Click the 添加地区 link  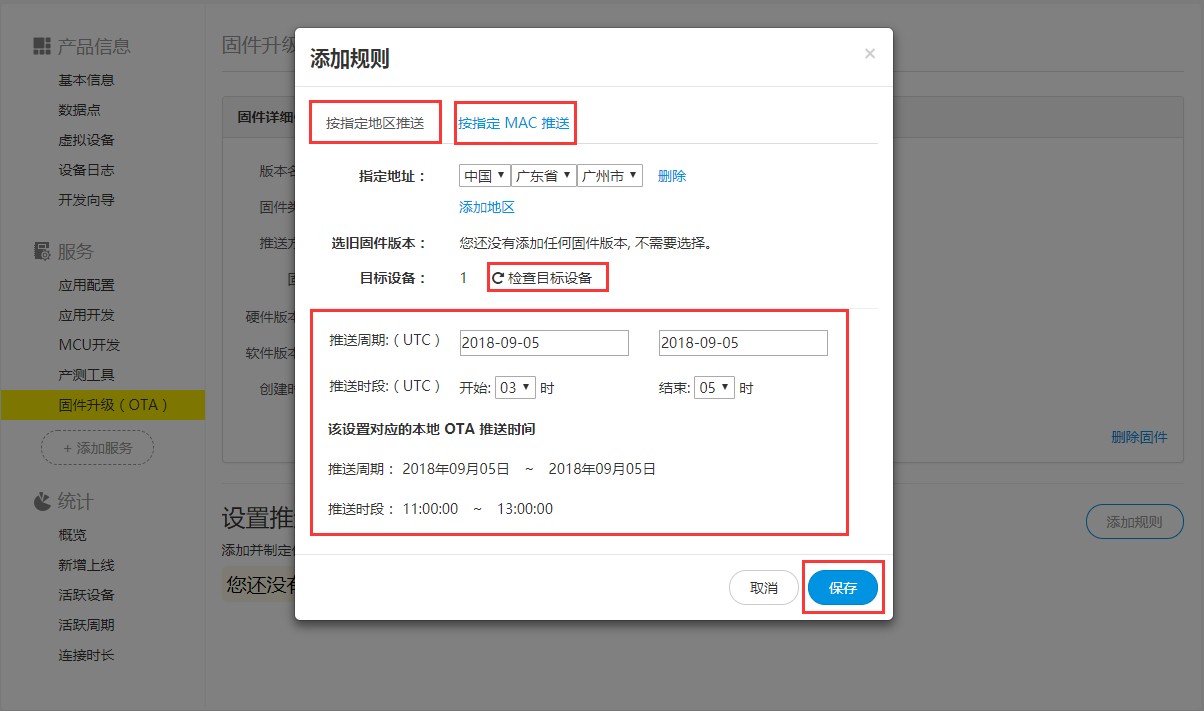pyautogui.click(x=487, y=207)
